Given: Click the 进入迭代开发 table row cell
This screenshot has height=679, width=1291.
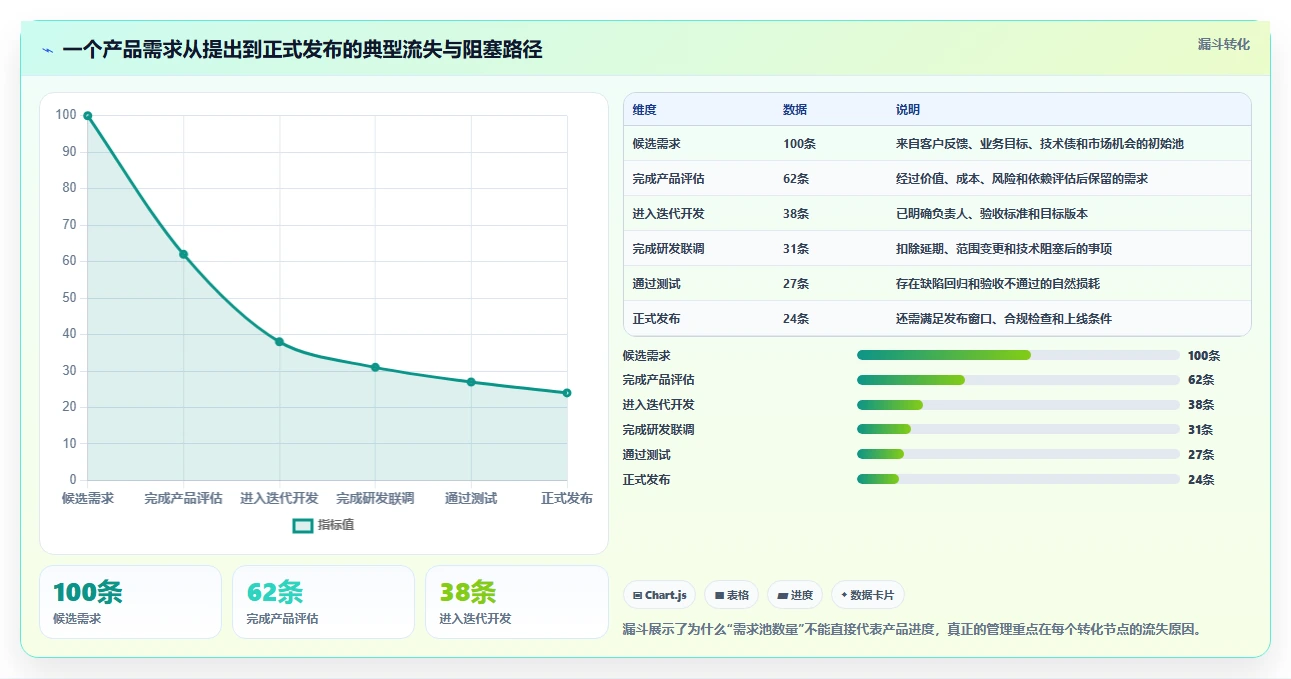Looking at the screenshot, I should [x=669, y=214].
